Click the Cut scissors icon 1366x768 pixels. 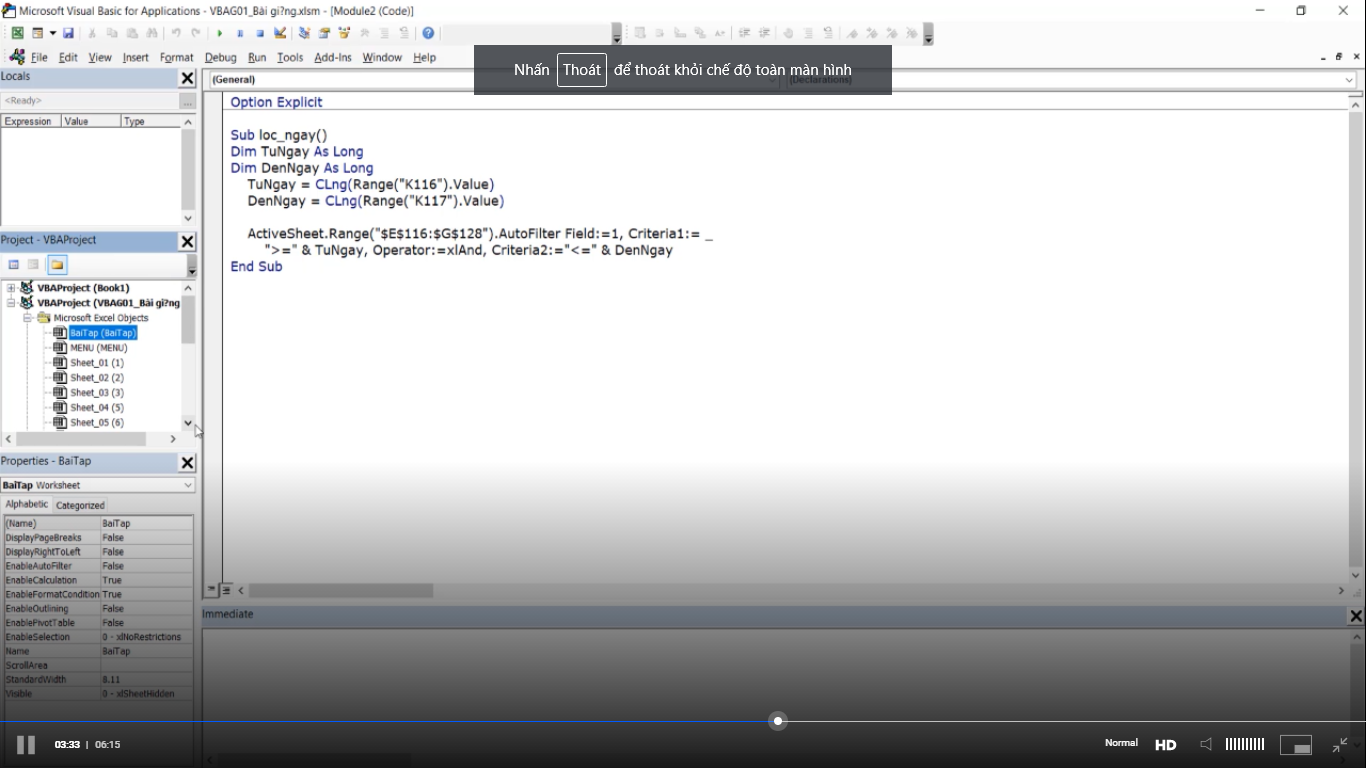92,33
